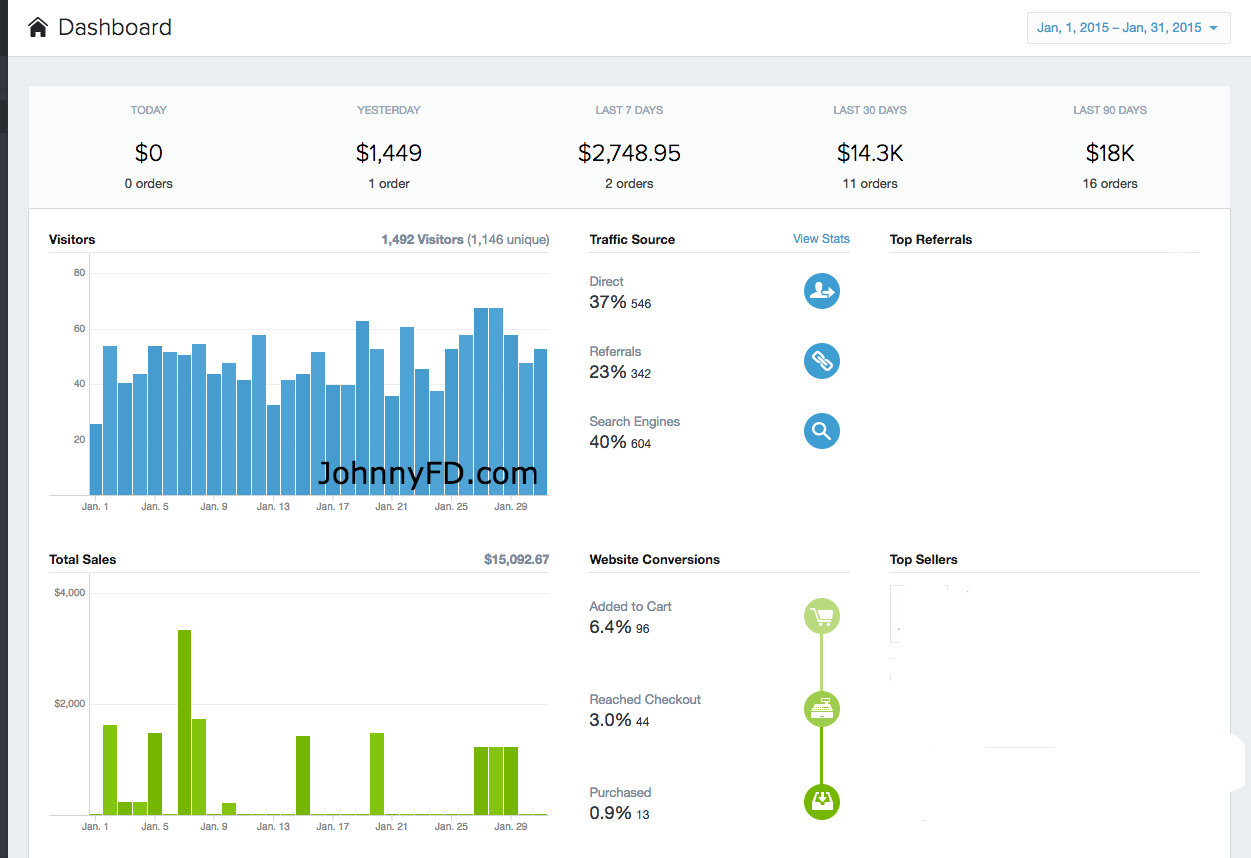1251x858 pixels.
Task: Click the Reached Checkout register icon
Action: [822, 709]
